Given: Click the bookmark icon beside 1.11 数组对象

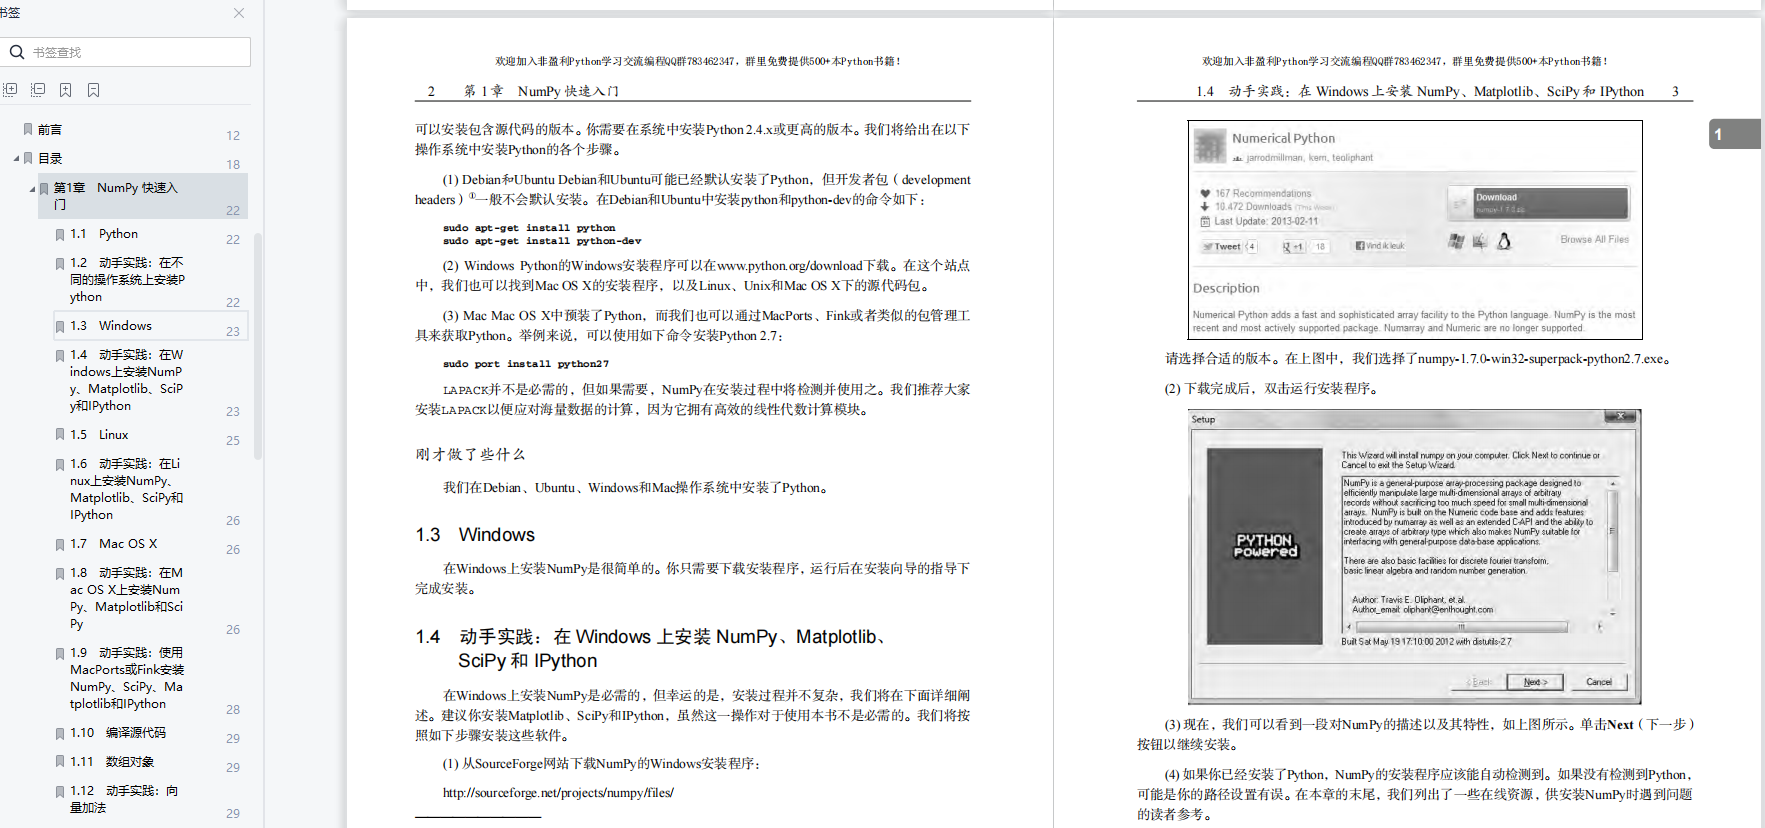Looking at the screenshot, I should pyautogui.click(x=60, y=762).
